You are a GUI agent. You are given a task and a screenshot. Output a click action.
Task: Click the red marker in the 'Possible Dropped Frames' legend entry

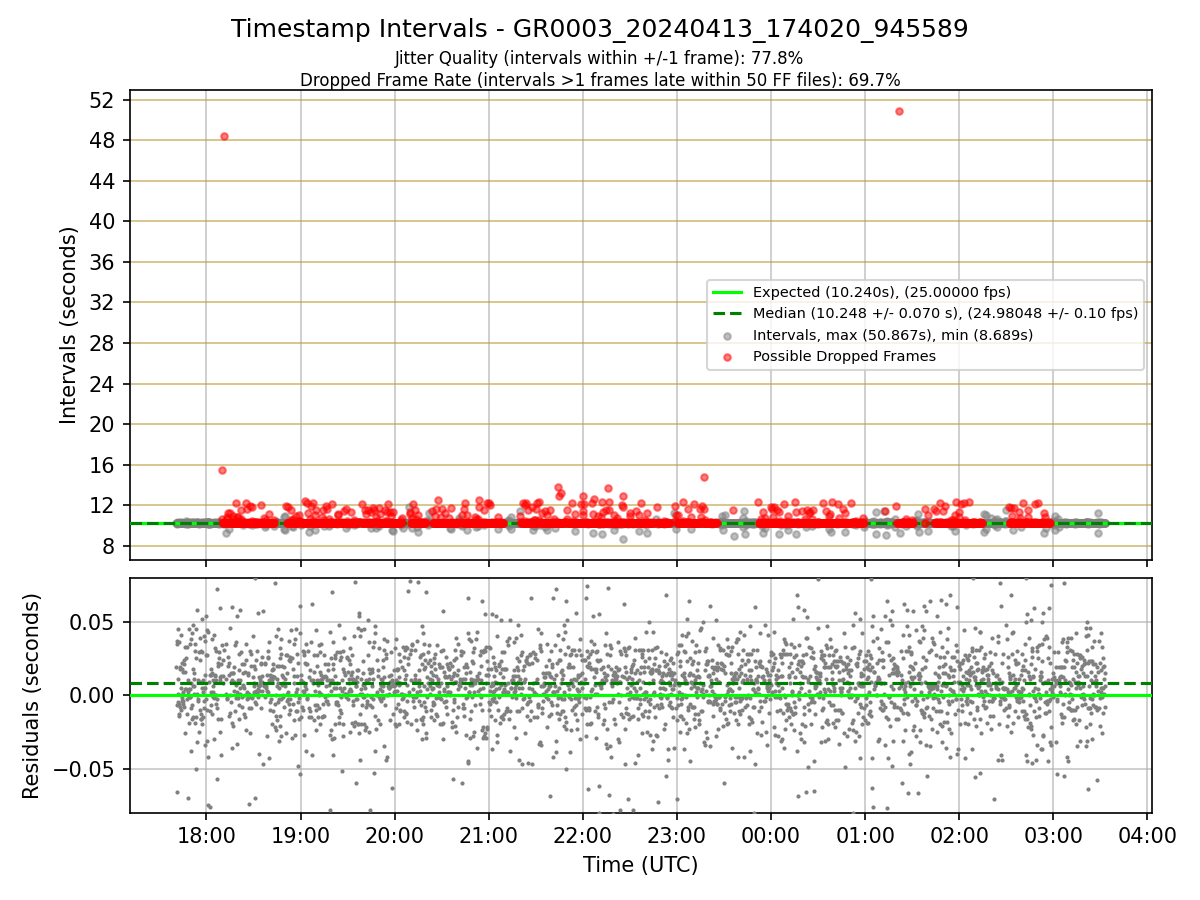(728, 357)
